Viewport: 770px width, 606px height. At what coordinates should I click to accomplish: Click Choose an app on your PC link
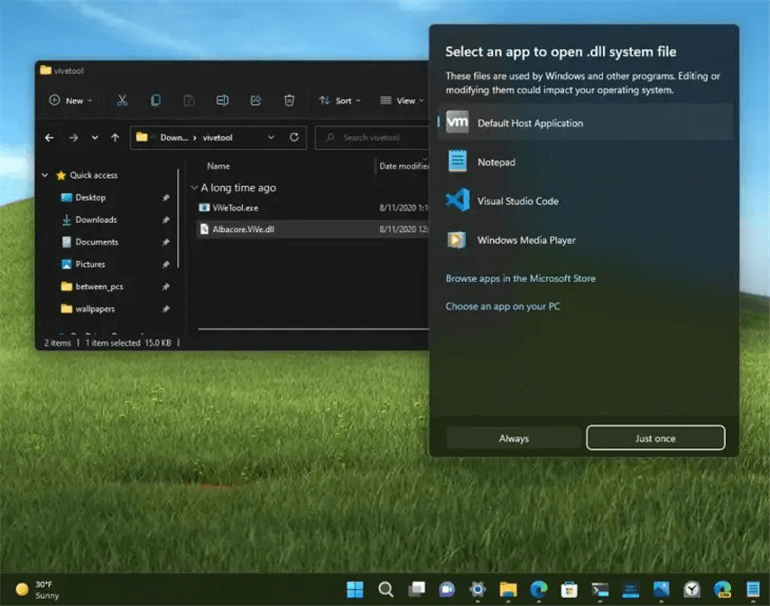click(503, 306)
